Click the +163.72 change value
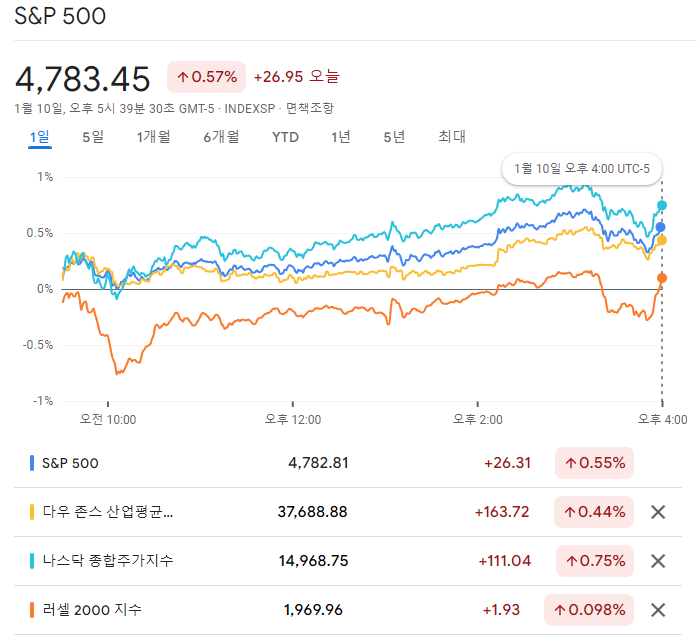Viewport: 697px width, 644px height. coord(502,512)
